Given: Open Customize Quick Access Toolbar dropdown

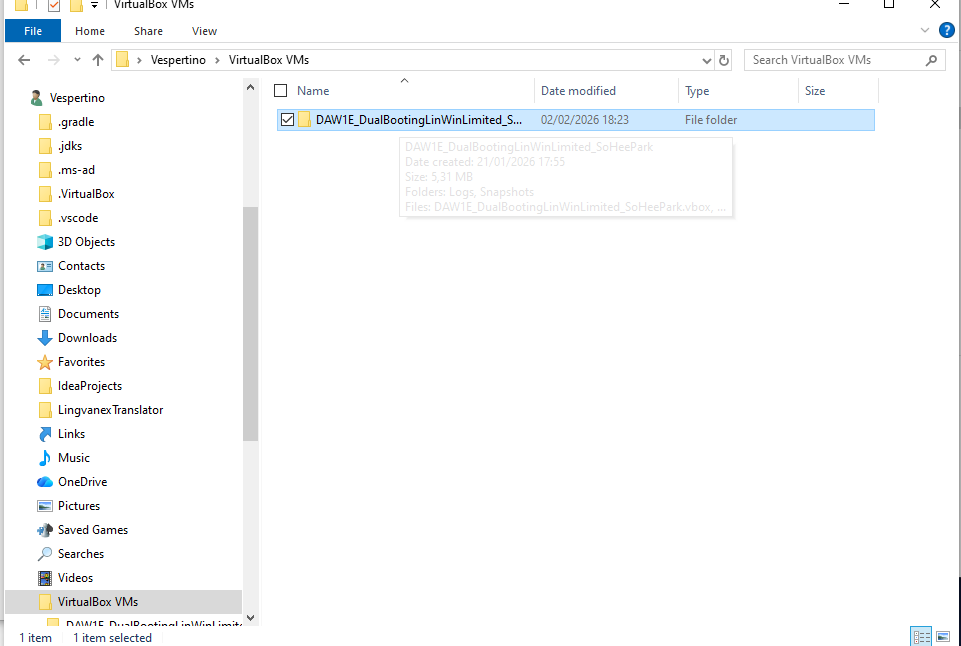Looking at the screenshot, I should (94, 6).
